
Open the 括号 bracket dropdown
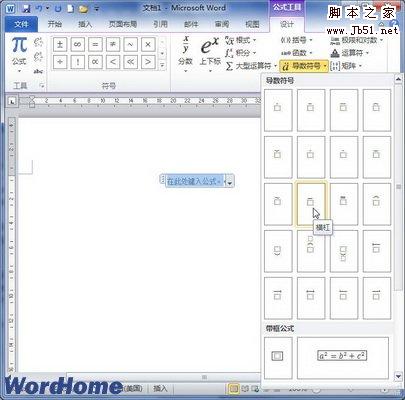pyautogui.click(x=297, y=41)
